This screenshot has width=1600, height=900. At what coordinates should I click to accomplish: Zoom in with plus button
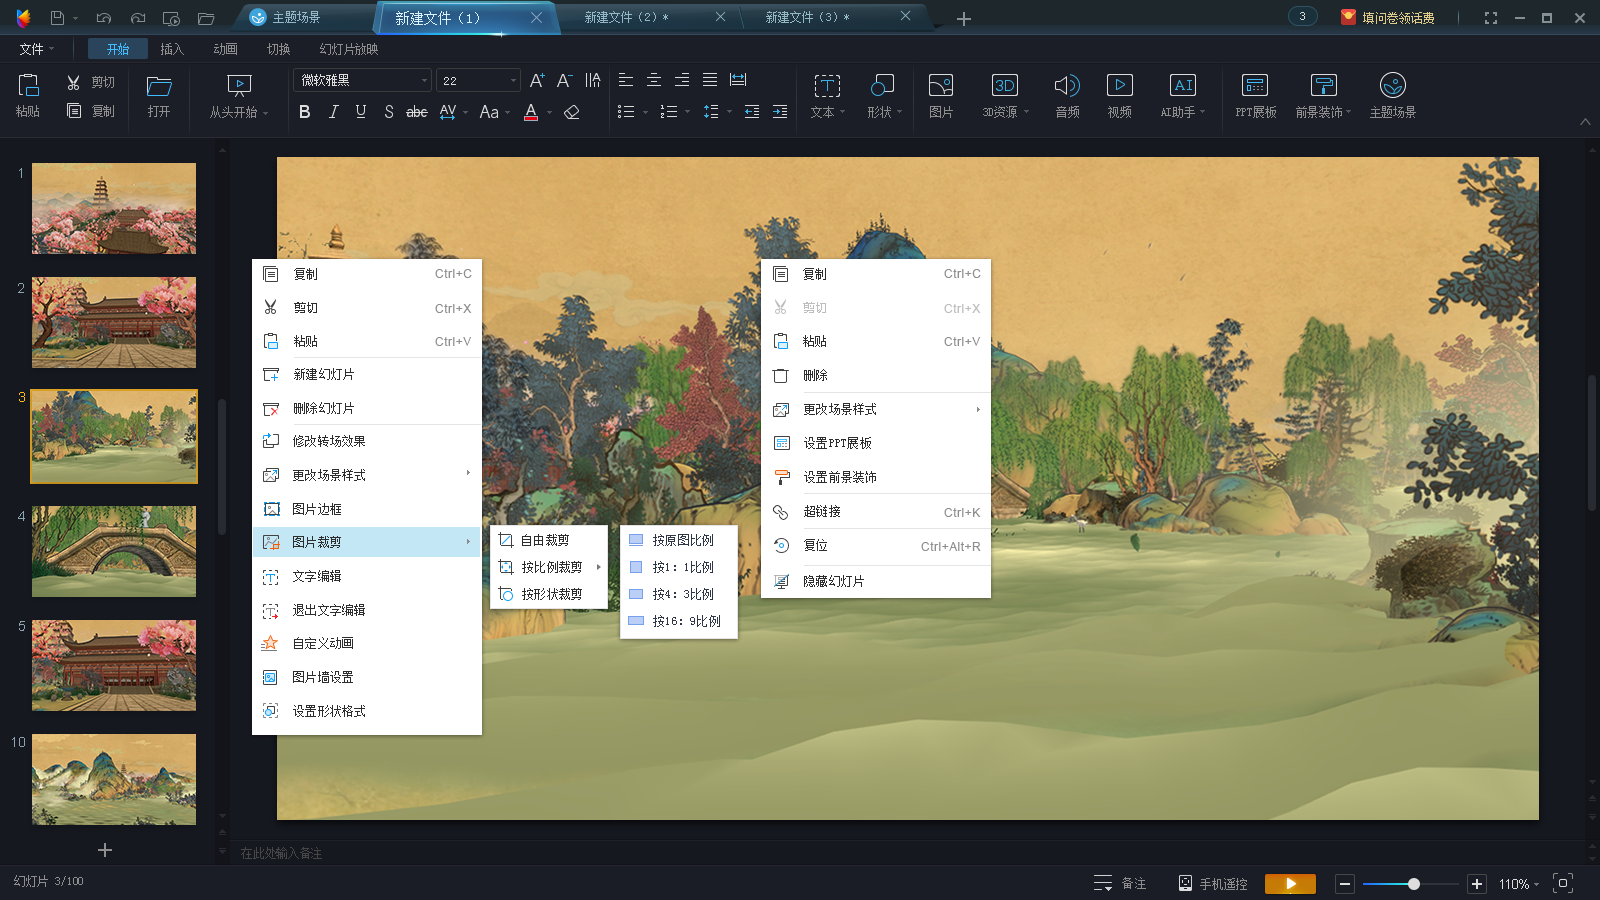(x=1477, y=884)
